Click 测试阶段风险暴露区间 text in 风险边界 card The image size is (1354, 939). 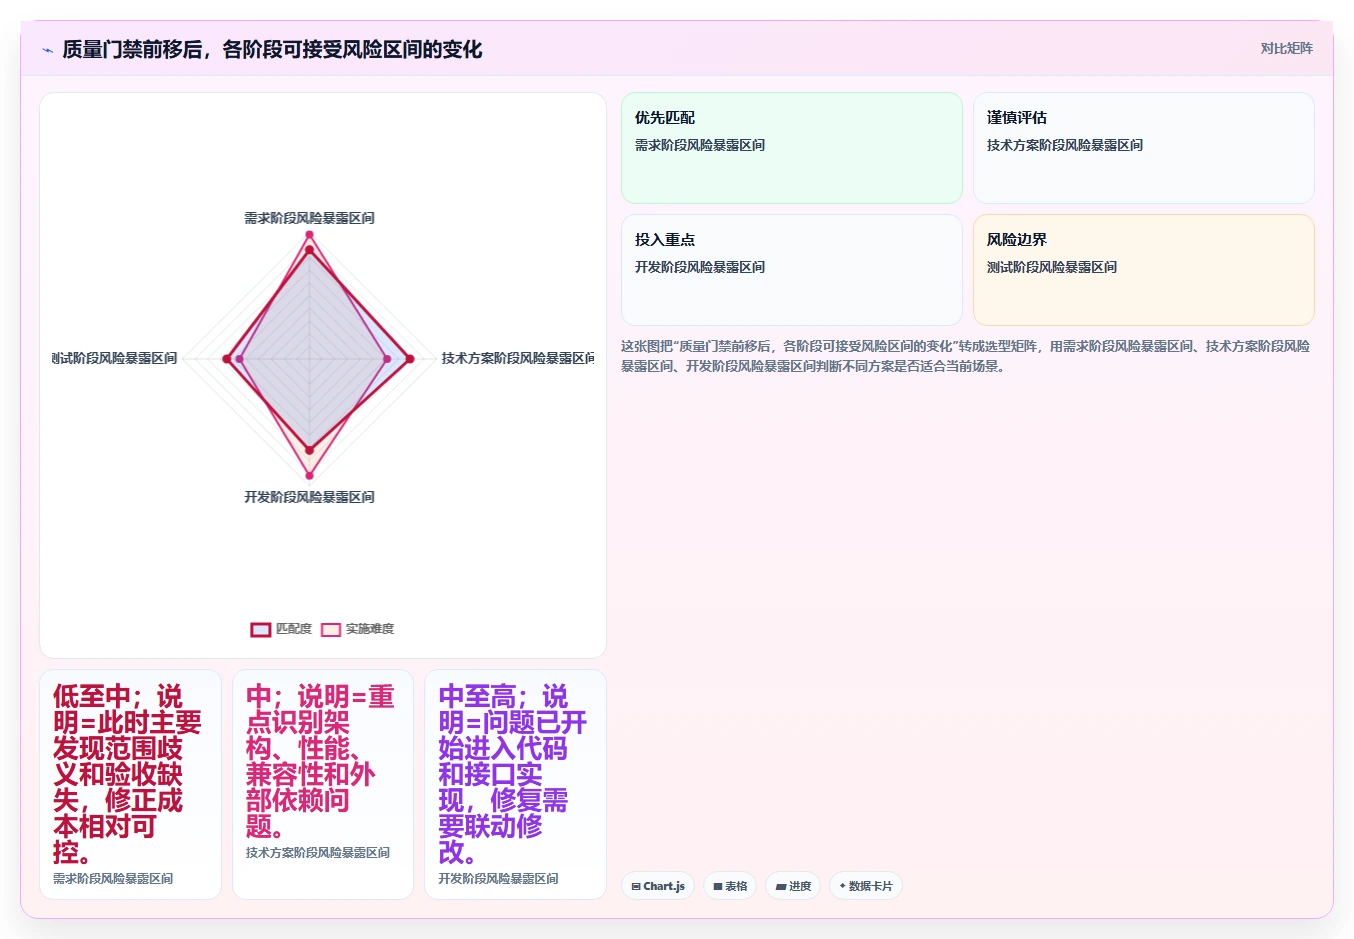pos(1052,267)
